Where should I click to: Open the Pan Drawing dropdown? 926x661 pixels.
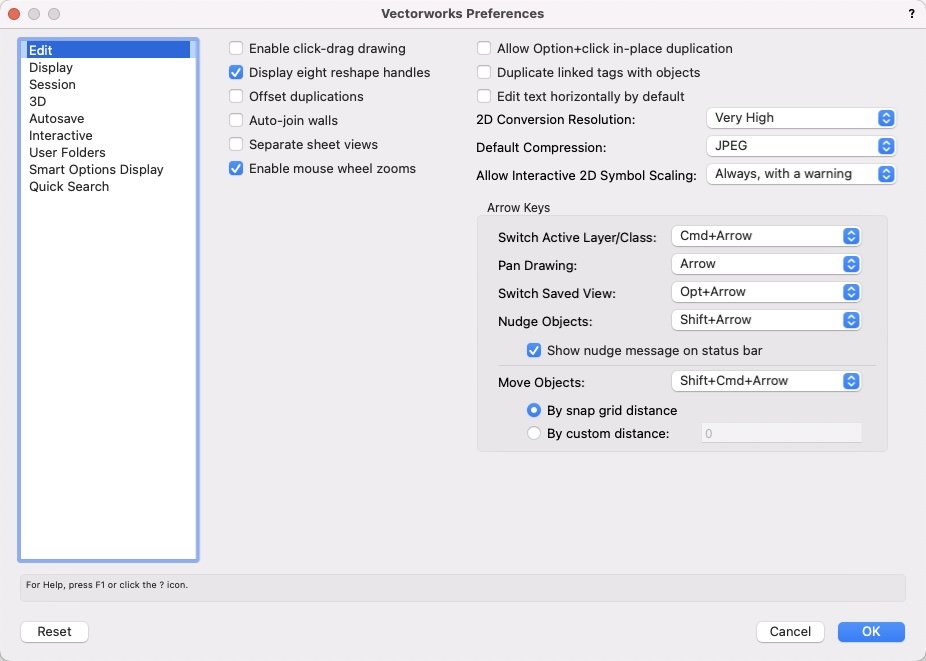[766, 264]
